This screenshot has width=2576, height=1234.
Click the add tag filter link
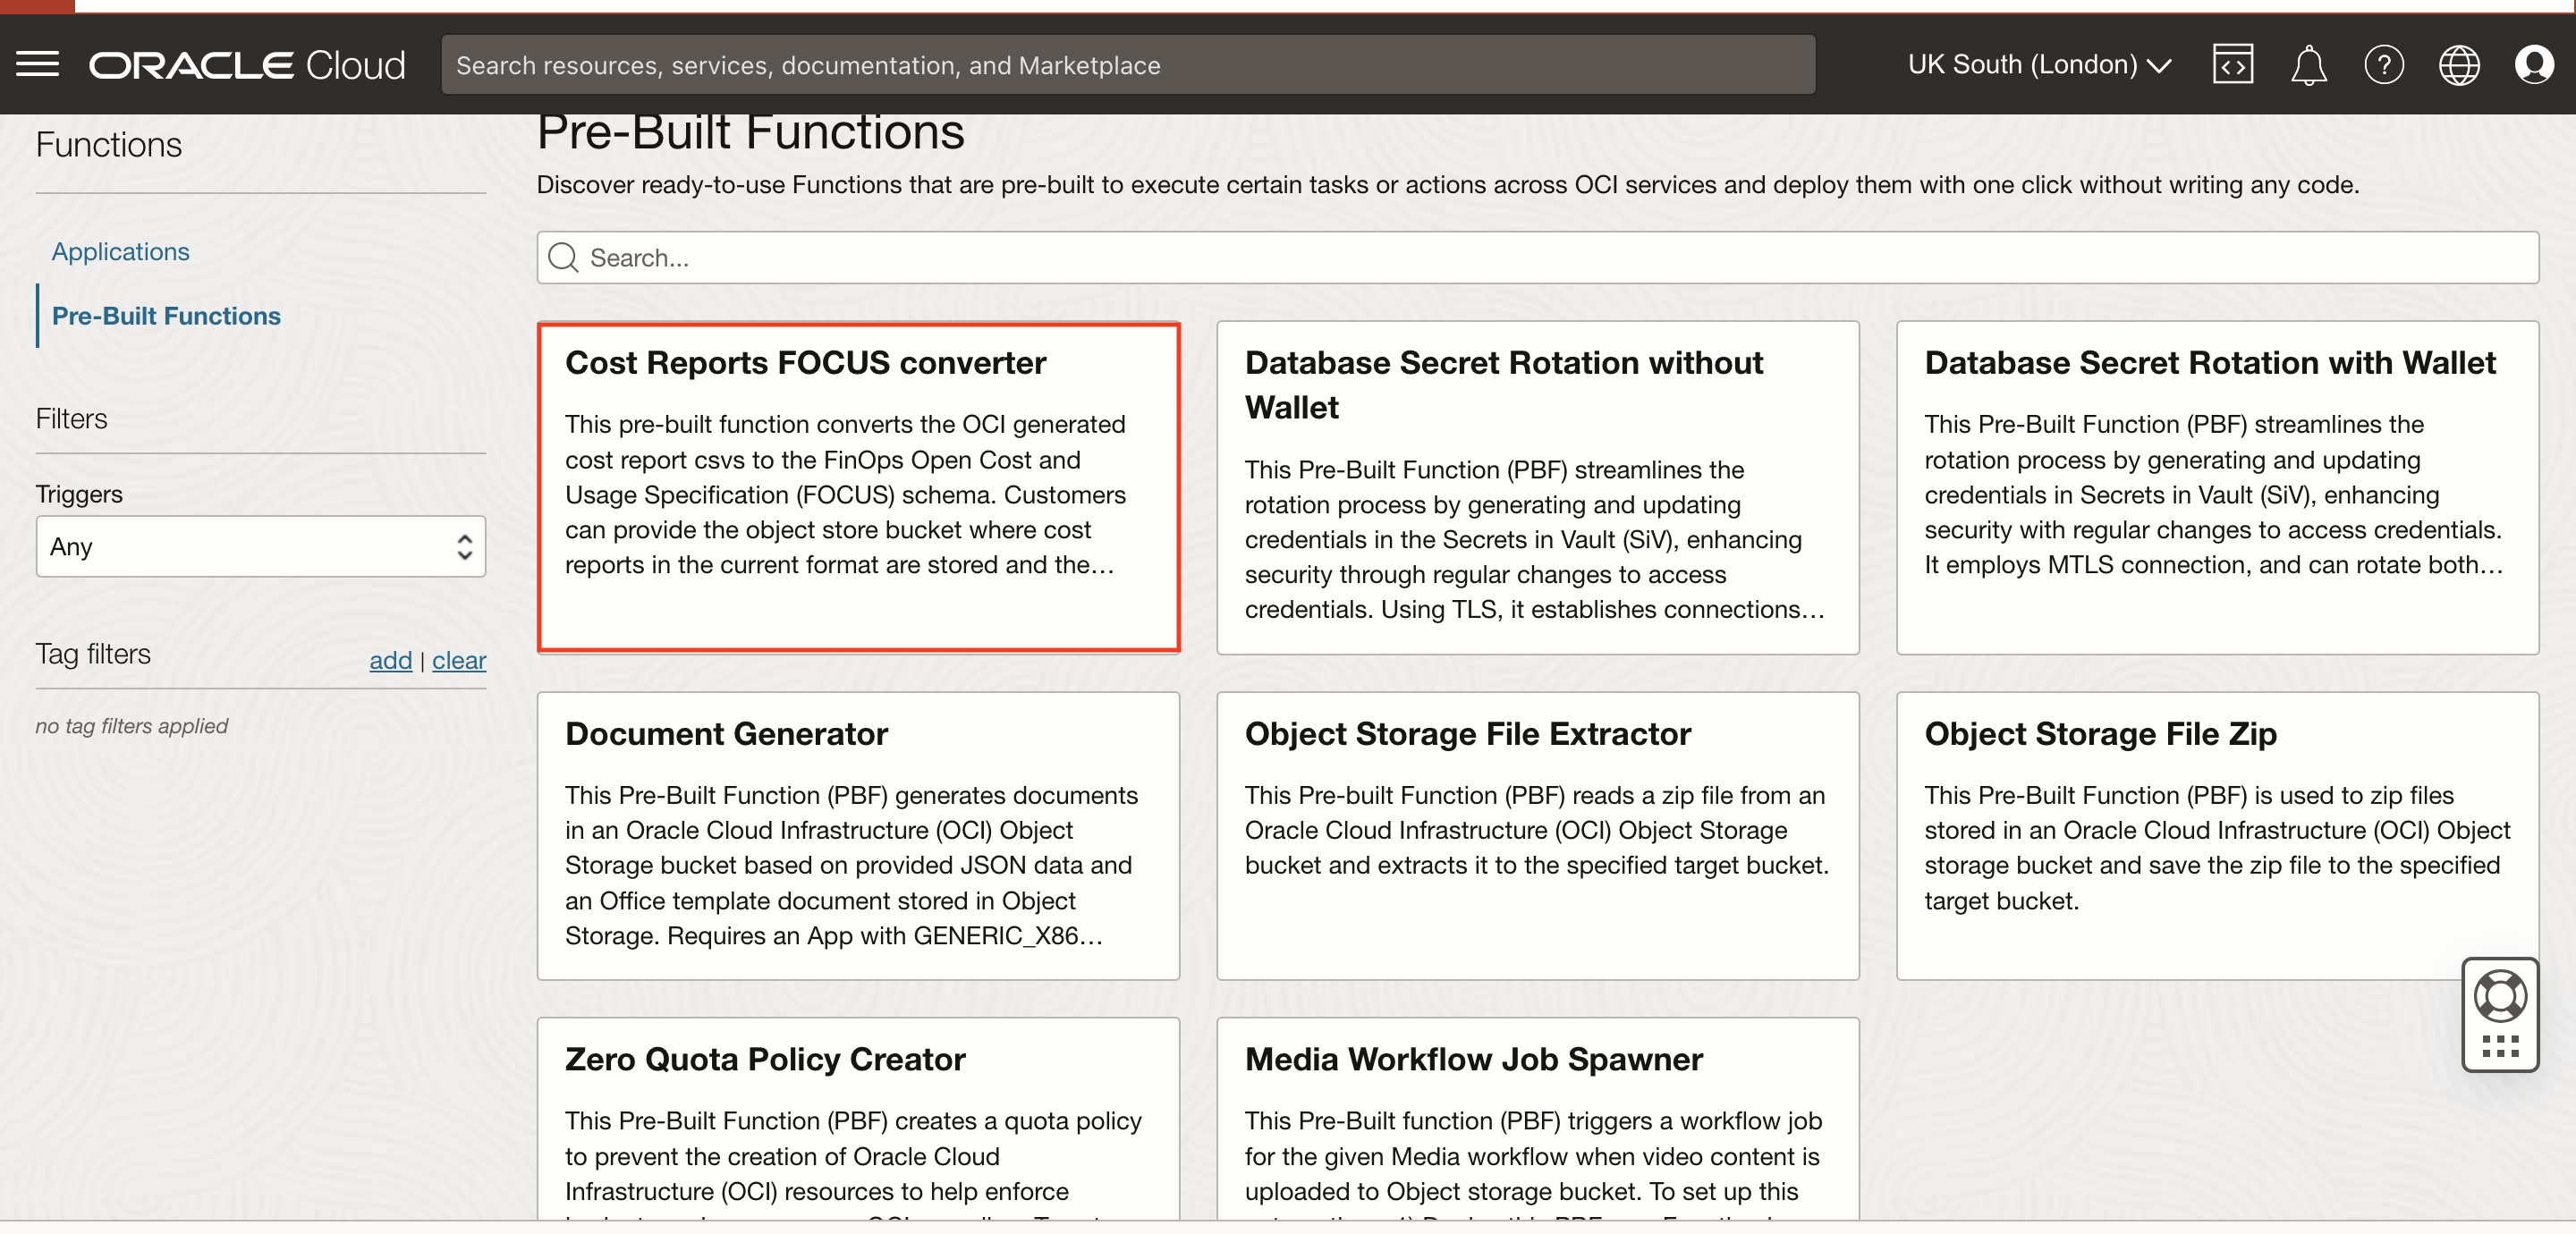pyautogui.click(x=390, y=661)
